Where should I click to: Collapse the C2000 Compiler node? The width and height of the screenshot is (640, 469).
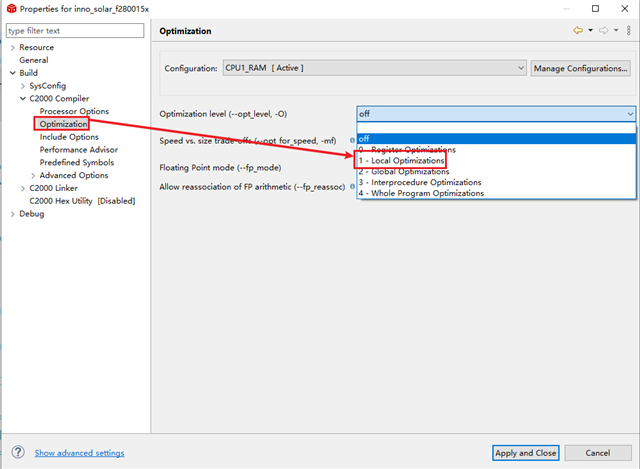click(x=22, y=98)
